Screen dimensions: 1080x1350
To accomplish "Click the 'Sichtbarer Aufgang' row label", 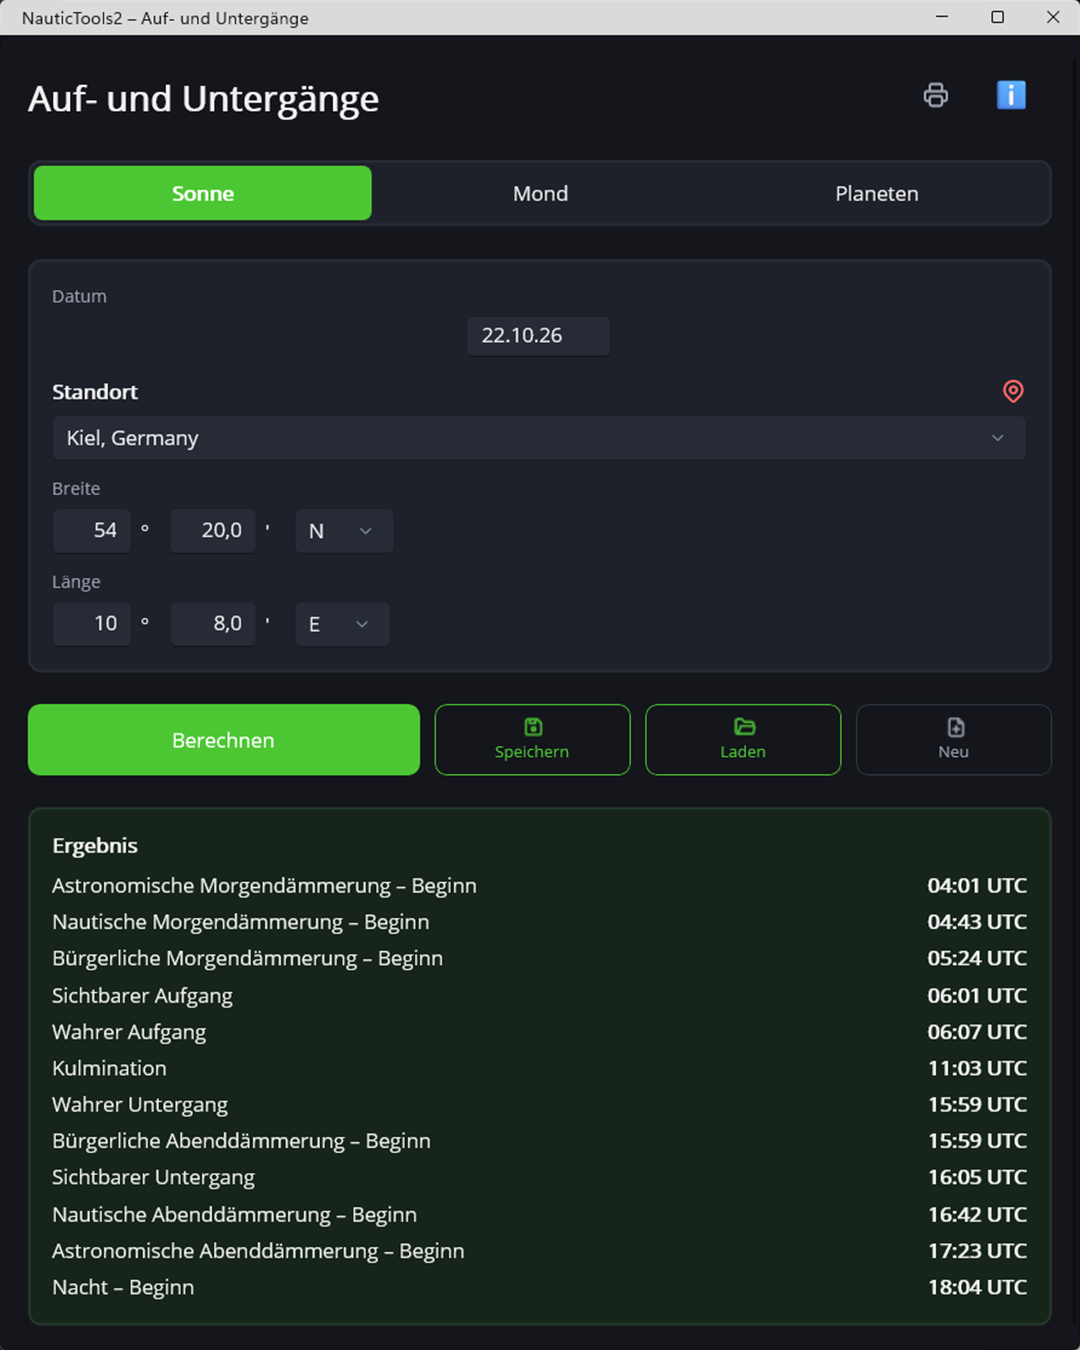I will [x=142, y=996].
